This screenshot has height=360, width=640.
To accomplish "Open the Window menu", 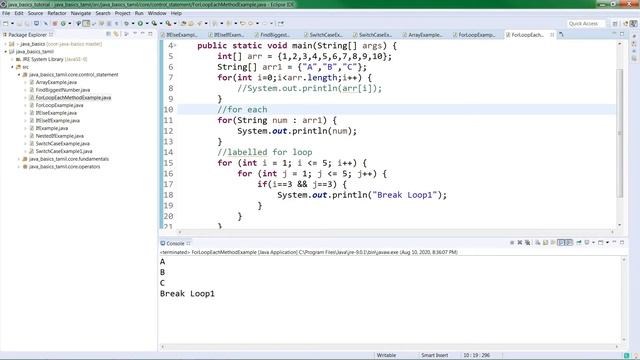I will (157, 13).
